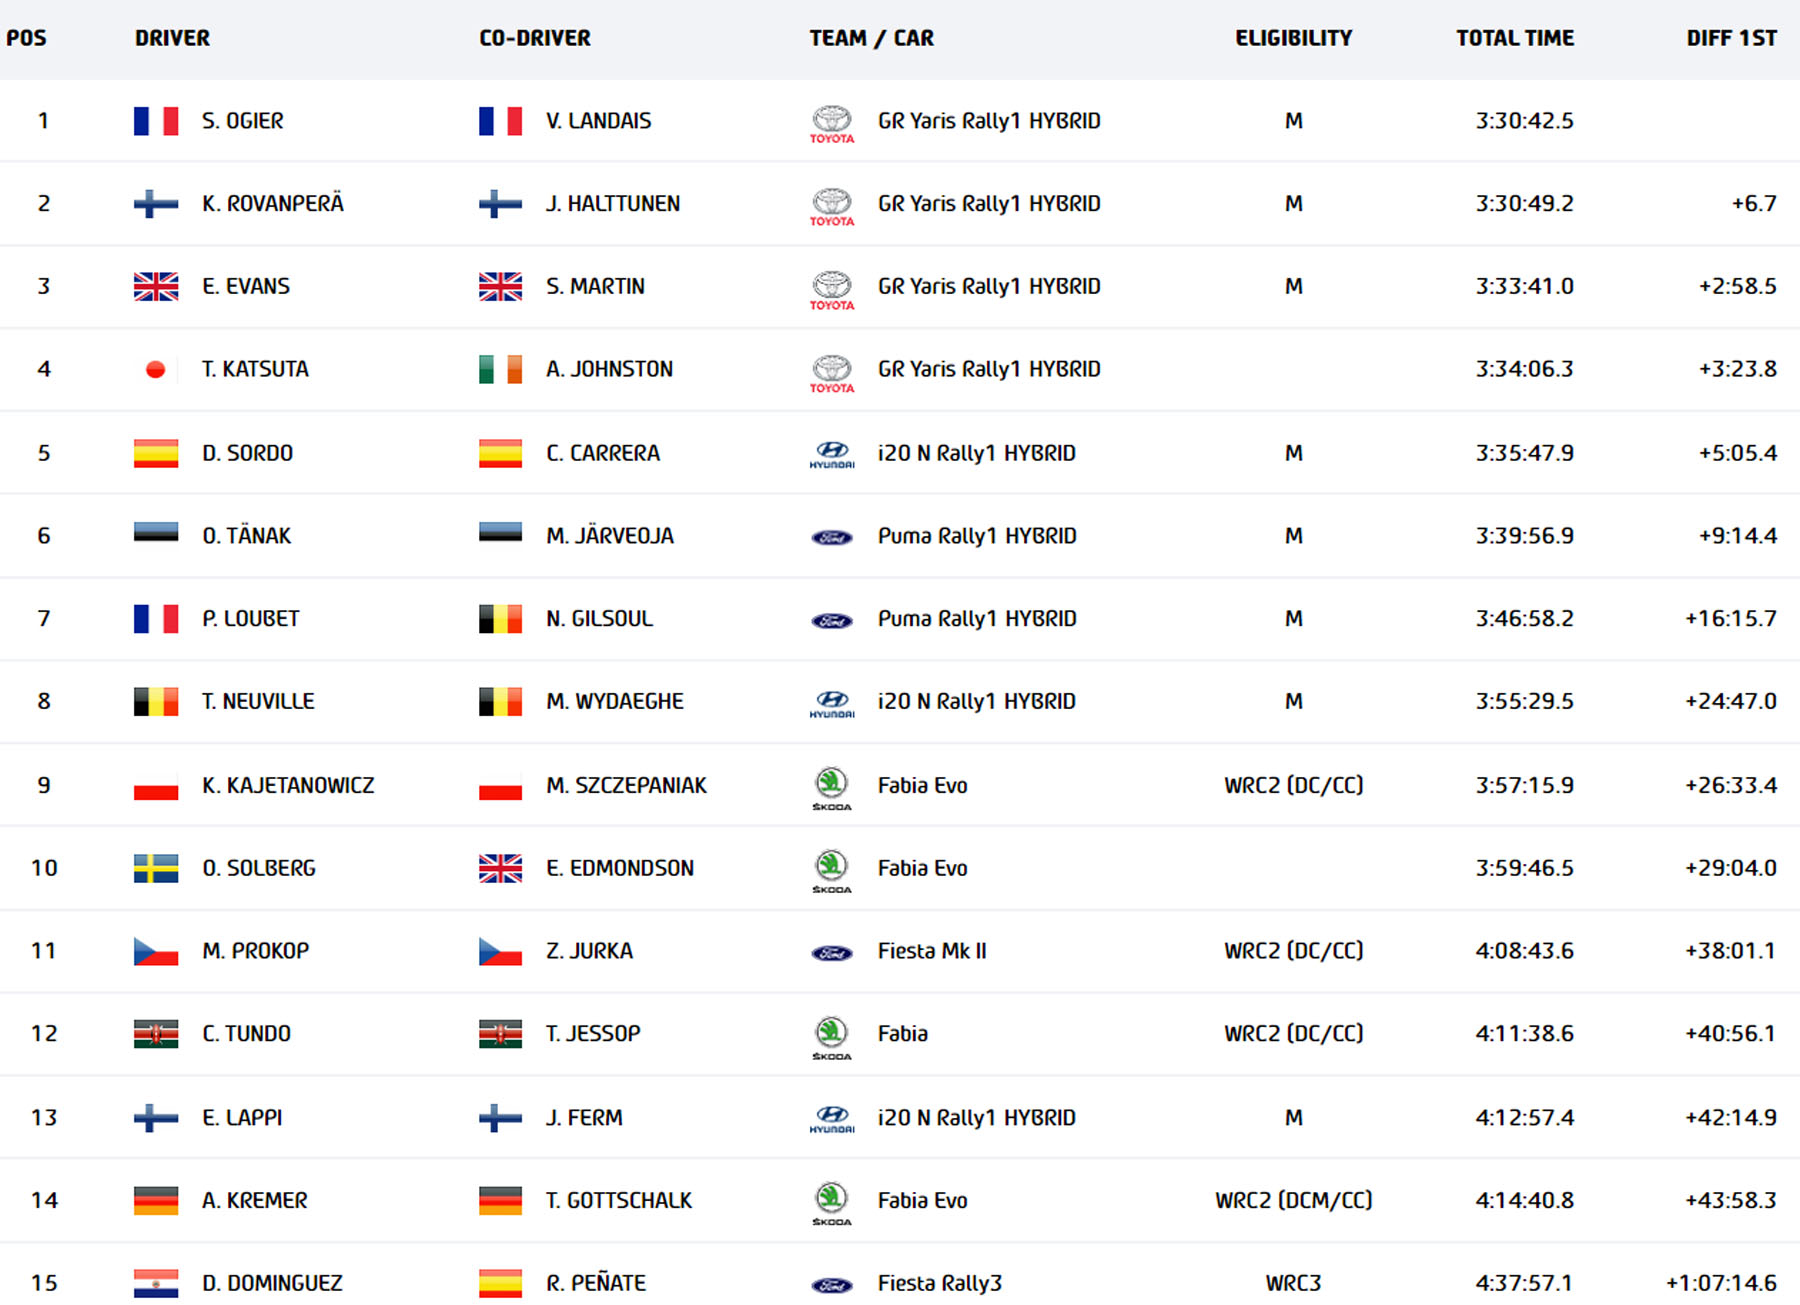Click the Hyundai logo in Sordo's row
Image resolution: width=1800 pixels, height=1305 pixels.
click(x=831, y=455)
